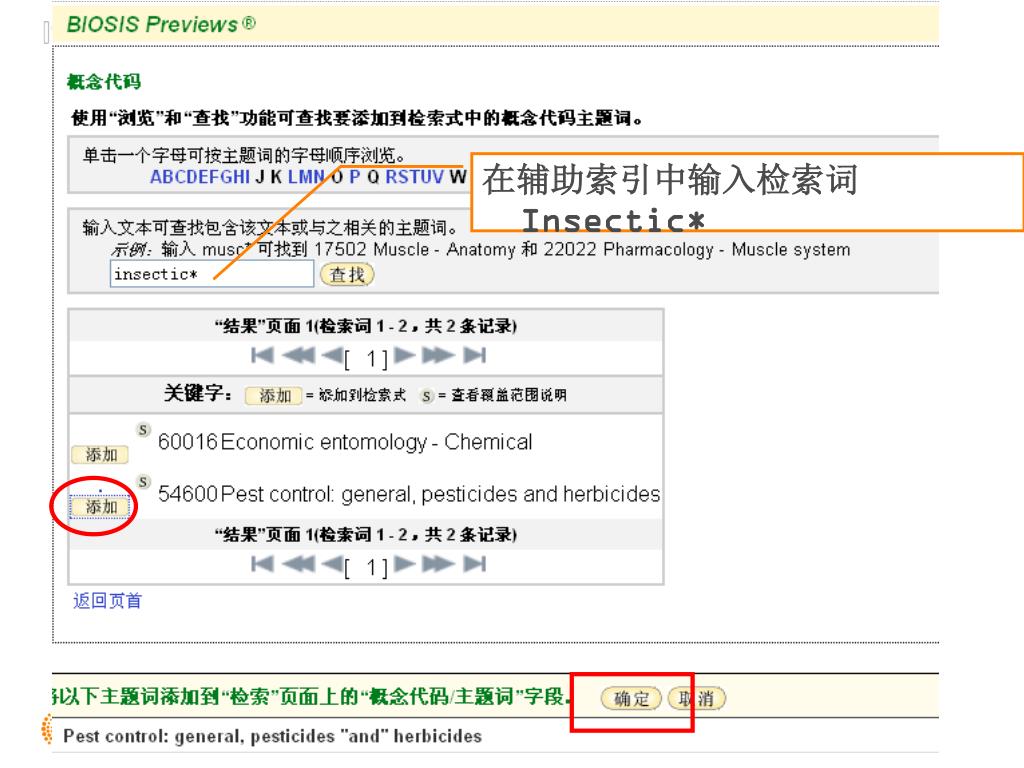Browse headings starting with letter A
The width and height of the screenshot is (1024, 768).
(157, 177)
